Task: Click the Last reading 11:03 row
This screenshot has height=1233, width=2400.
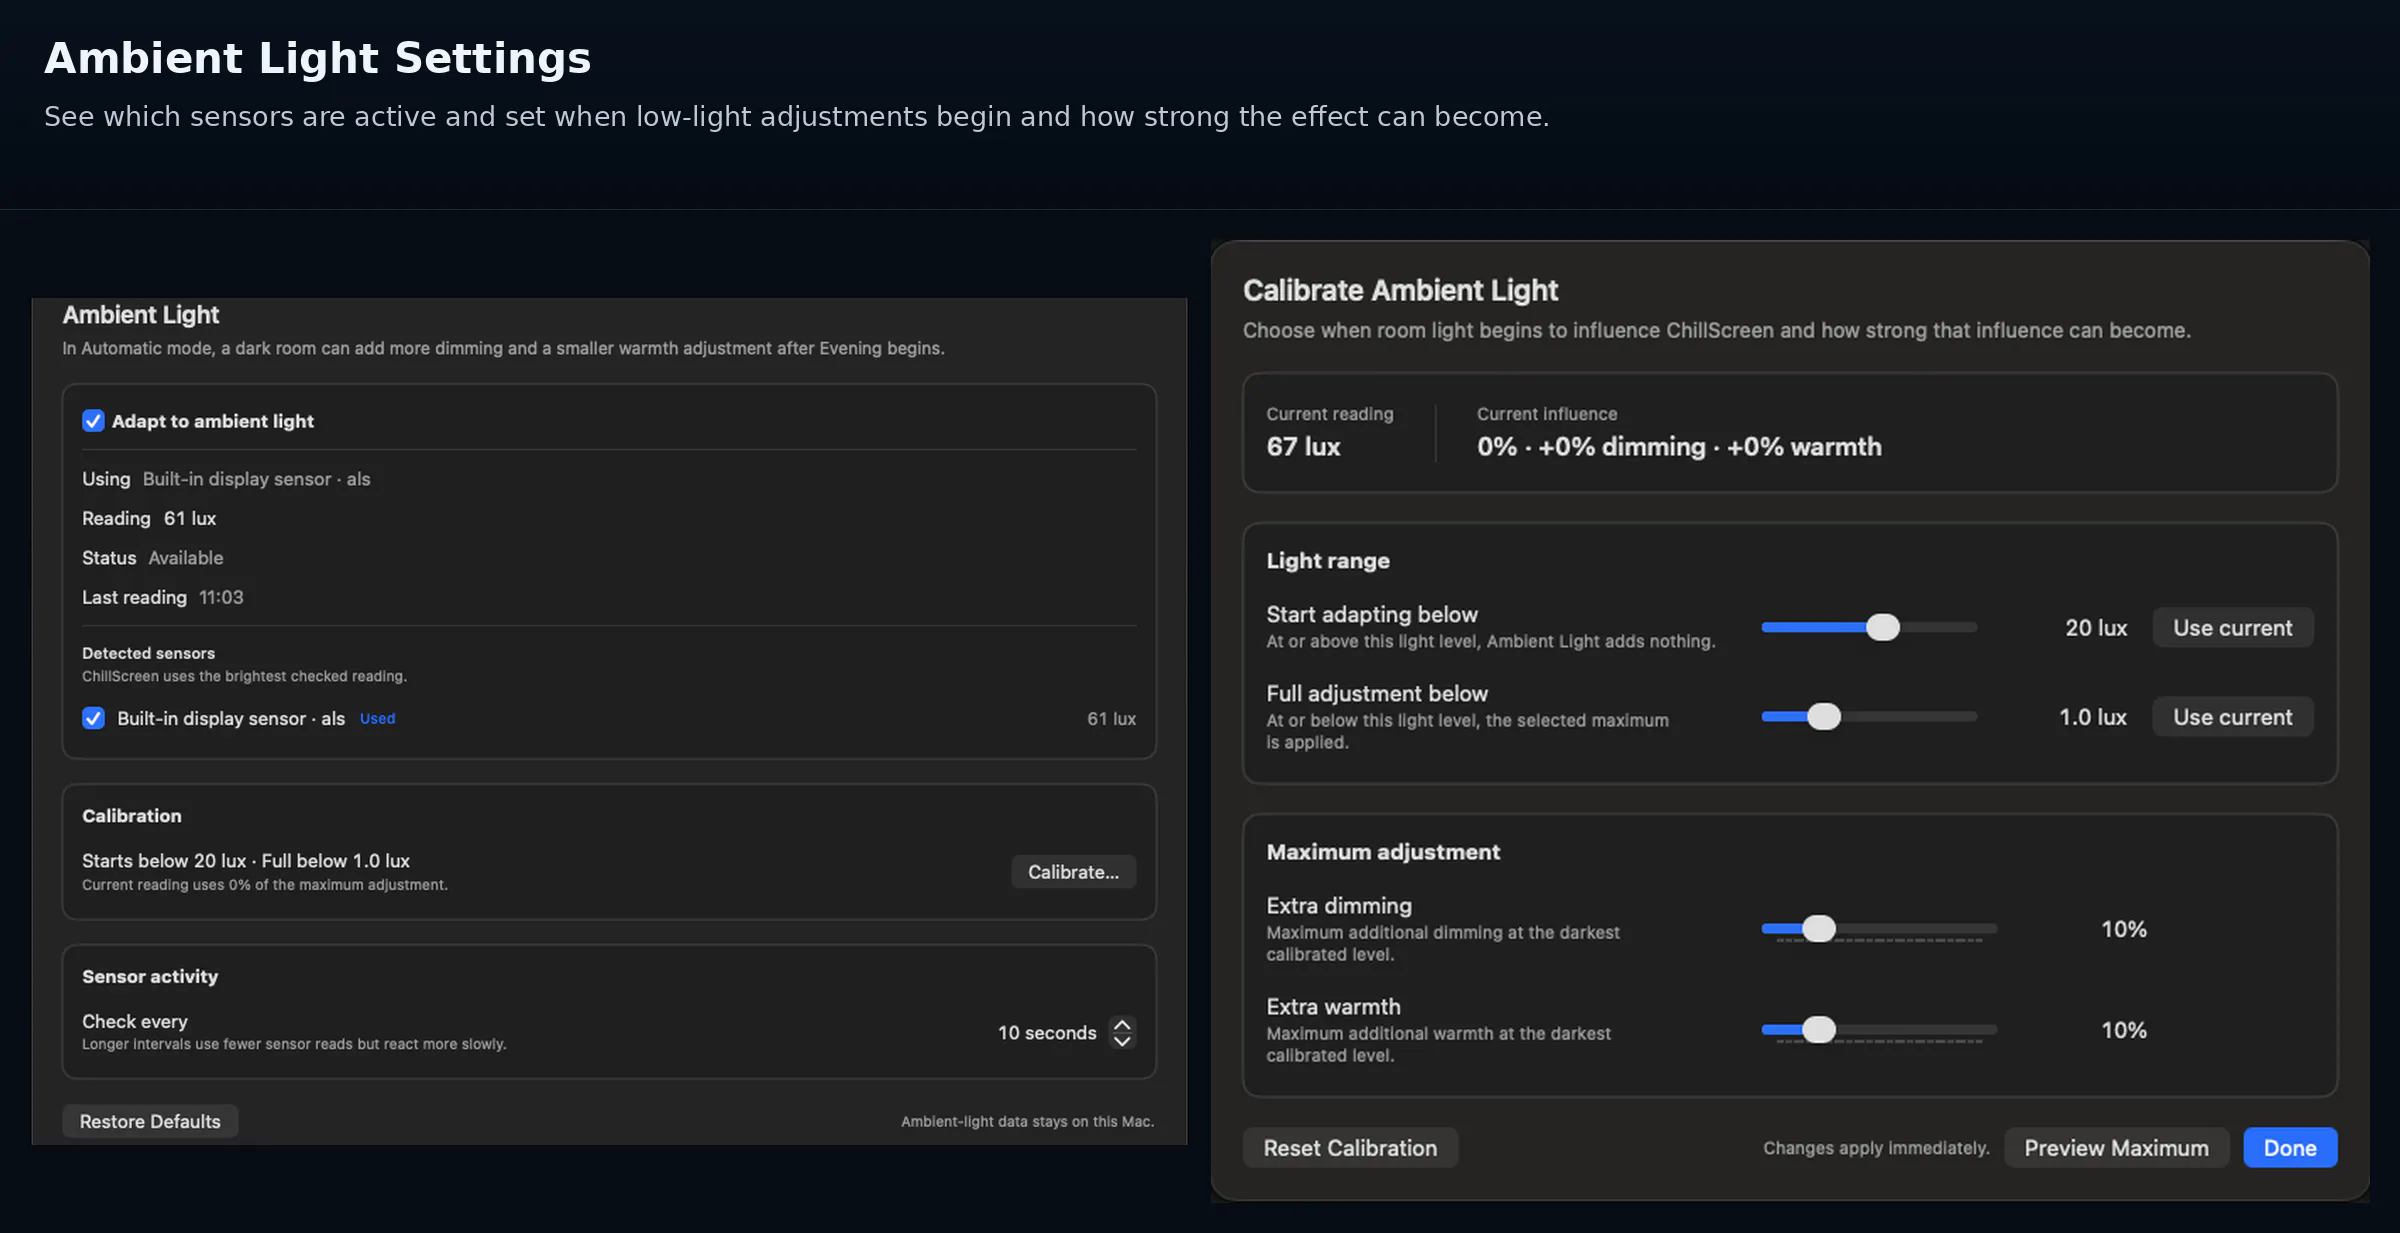Action: tap(163, 597)
